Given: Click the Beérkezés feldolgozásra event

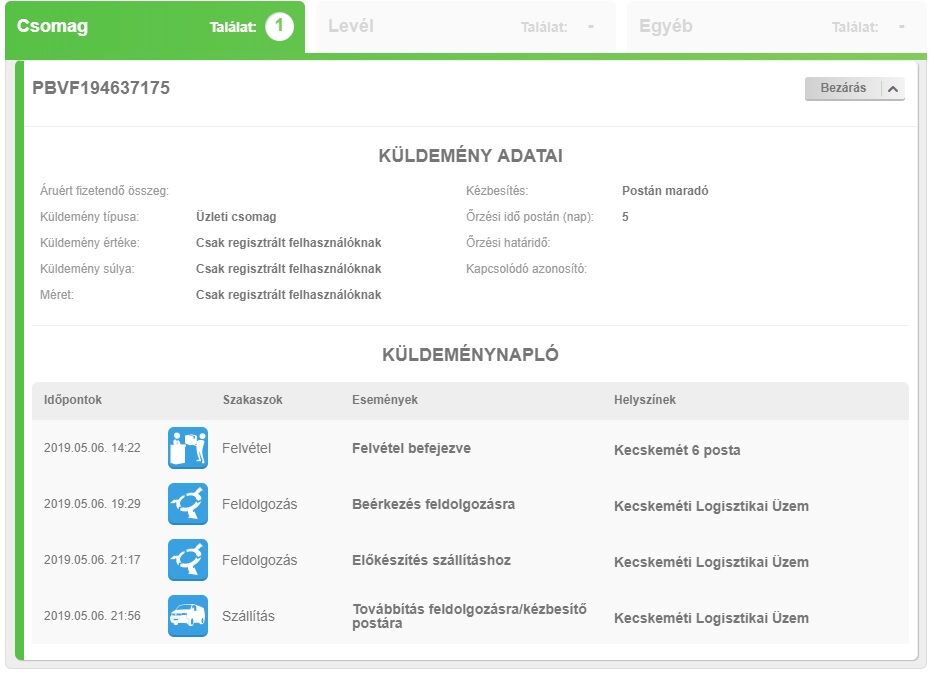Looking at the screenshot, I should pos(434,504).
